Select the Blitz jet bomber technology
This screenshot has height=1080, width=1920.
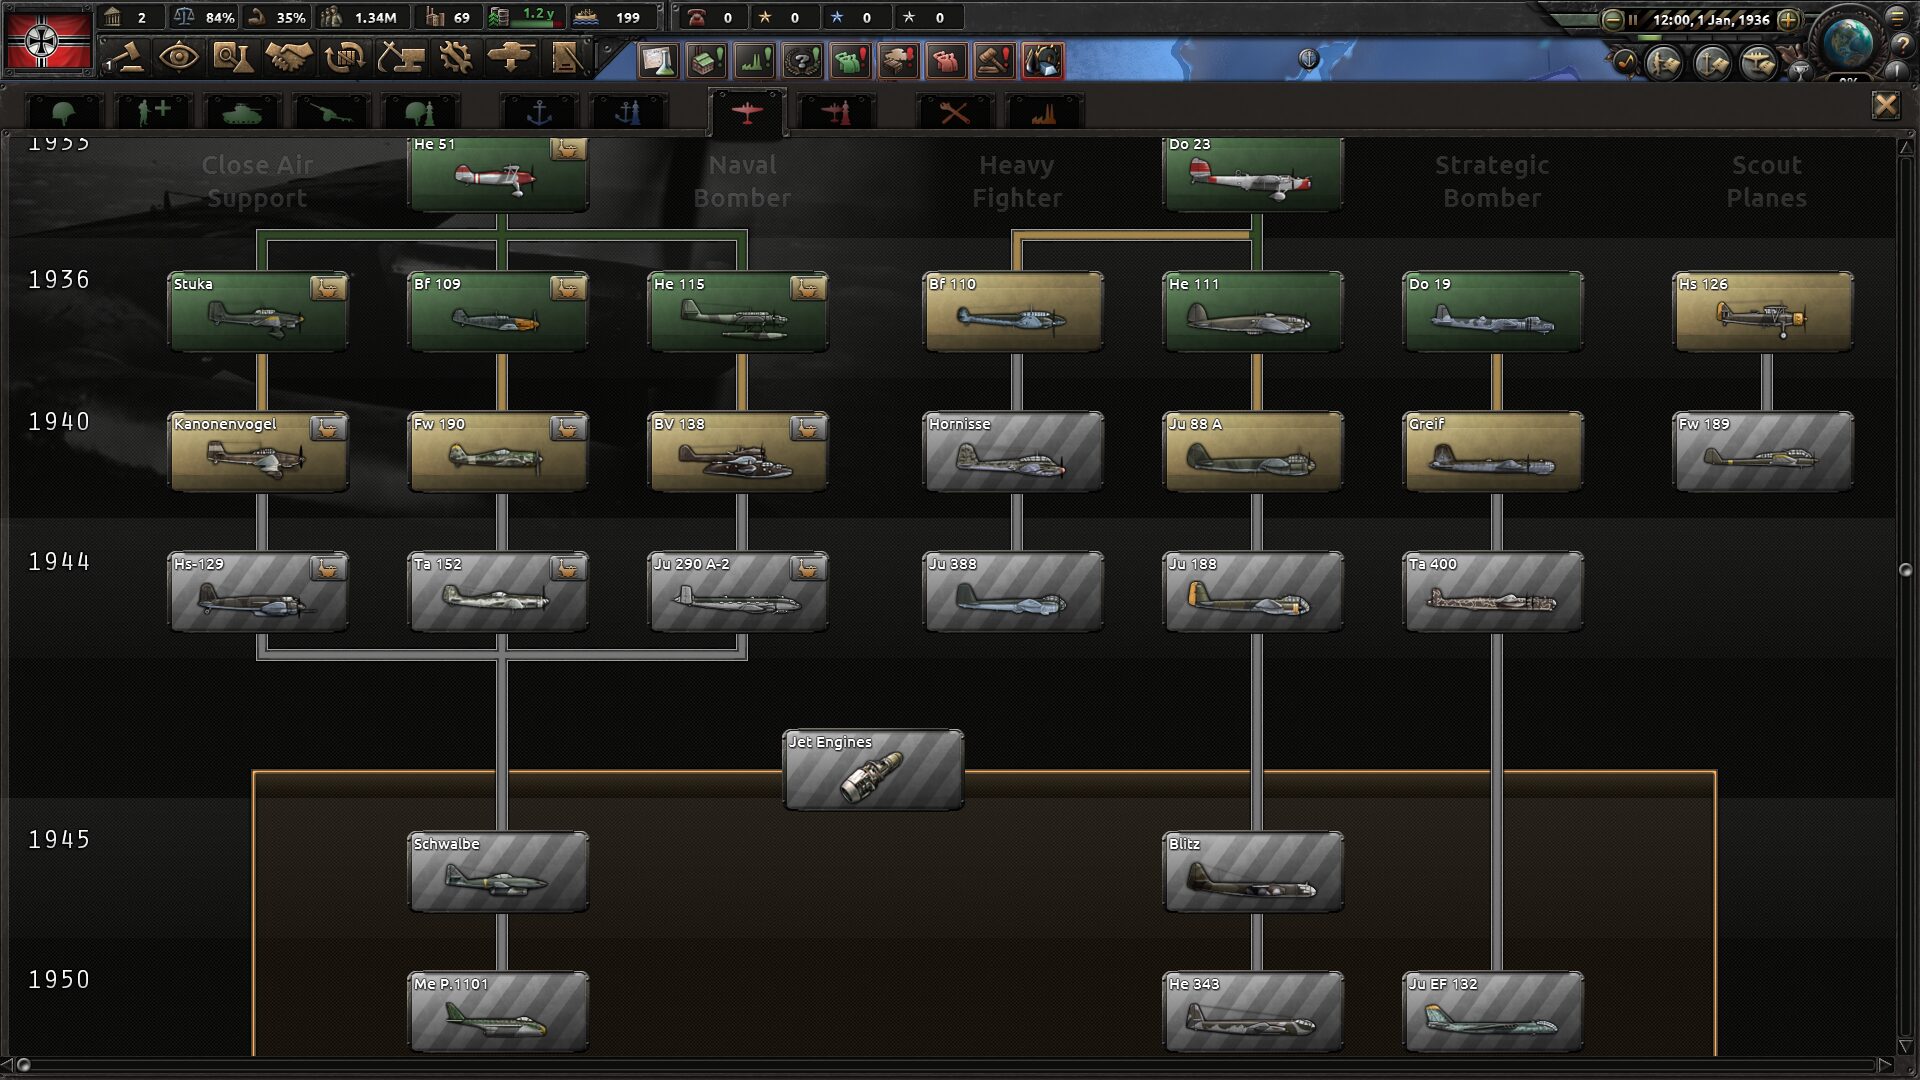pos(1253,871)
